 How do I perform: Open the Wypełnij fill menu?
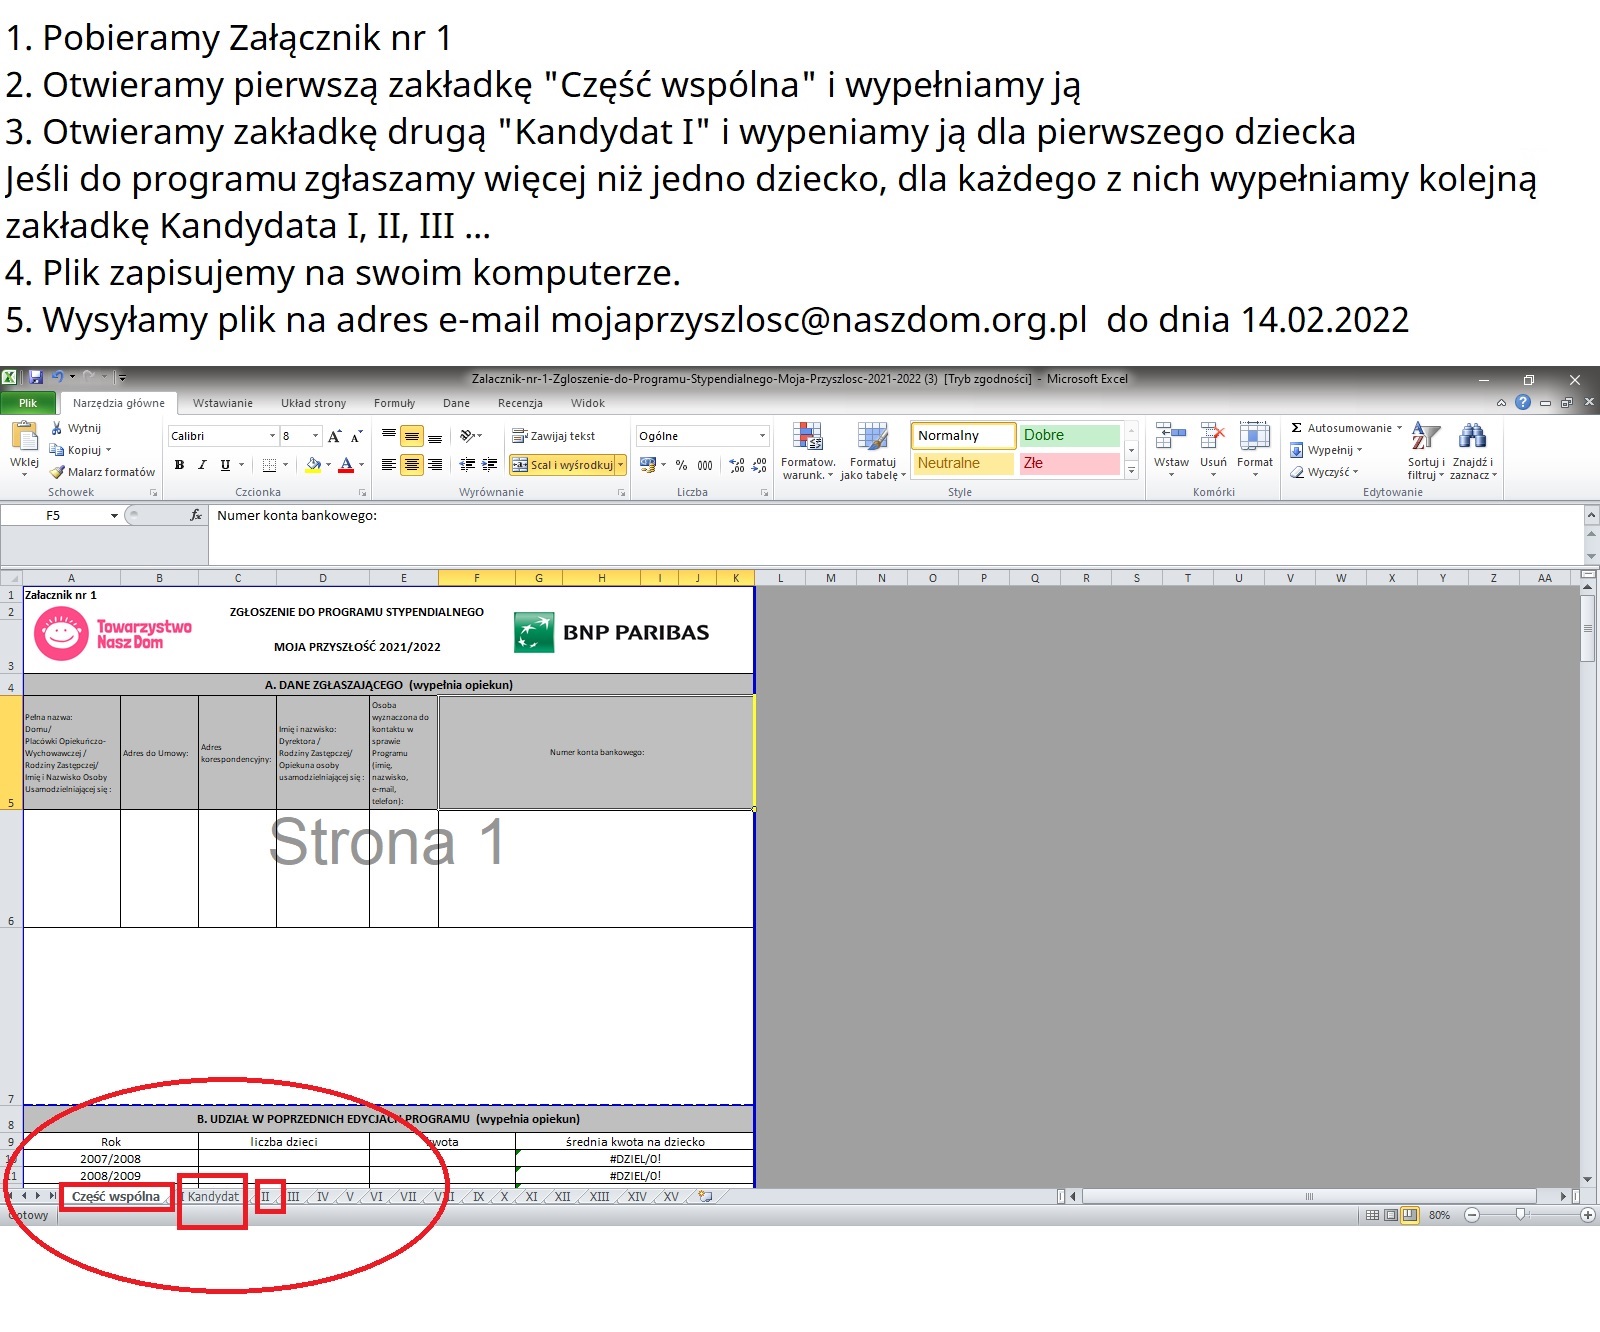(1327, 450)
